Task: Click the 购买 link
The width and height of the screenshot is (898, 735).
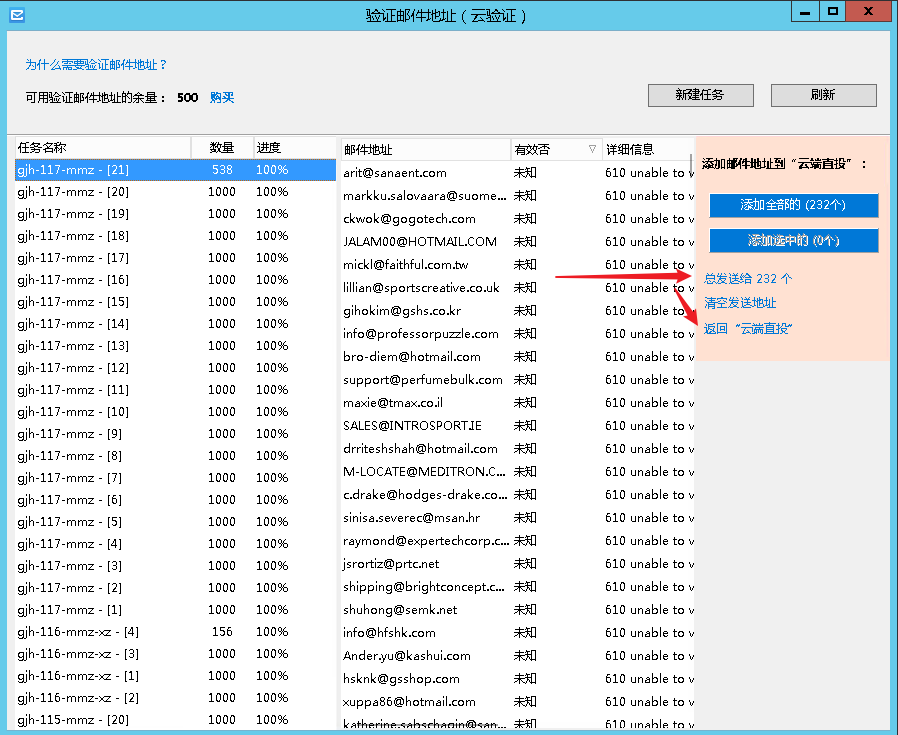Action: (x=222, y=97)
